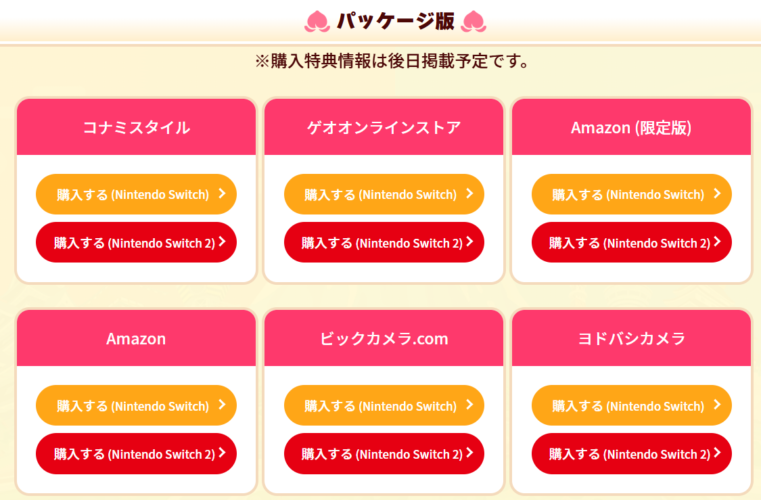The width and height of the screenshot is (761, 500).
Task: Buy Nintendo Switch 2 version at Amazon (限定版)
Action: click(x=631, y=242)
